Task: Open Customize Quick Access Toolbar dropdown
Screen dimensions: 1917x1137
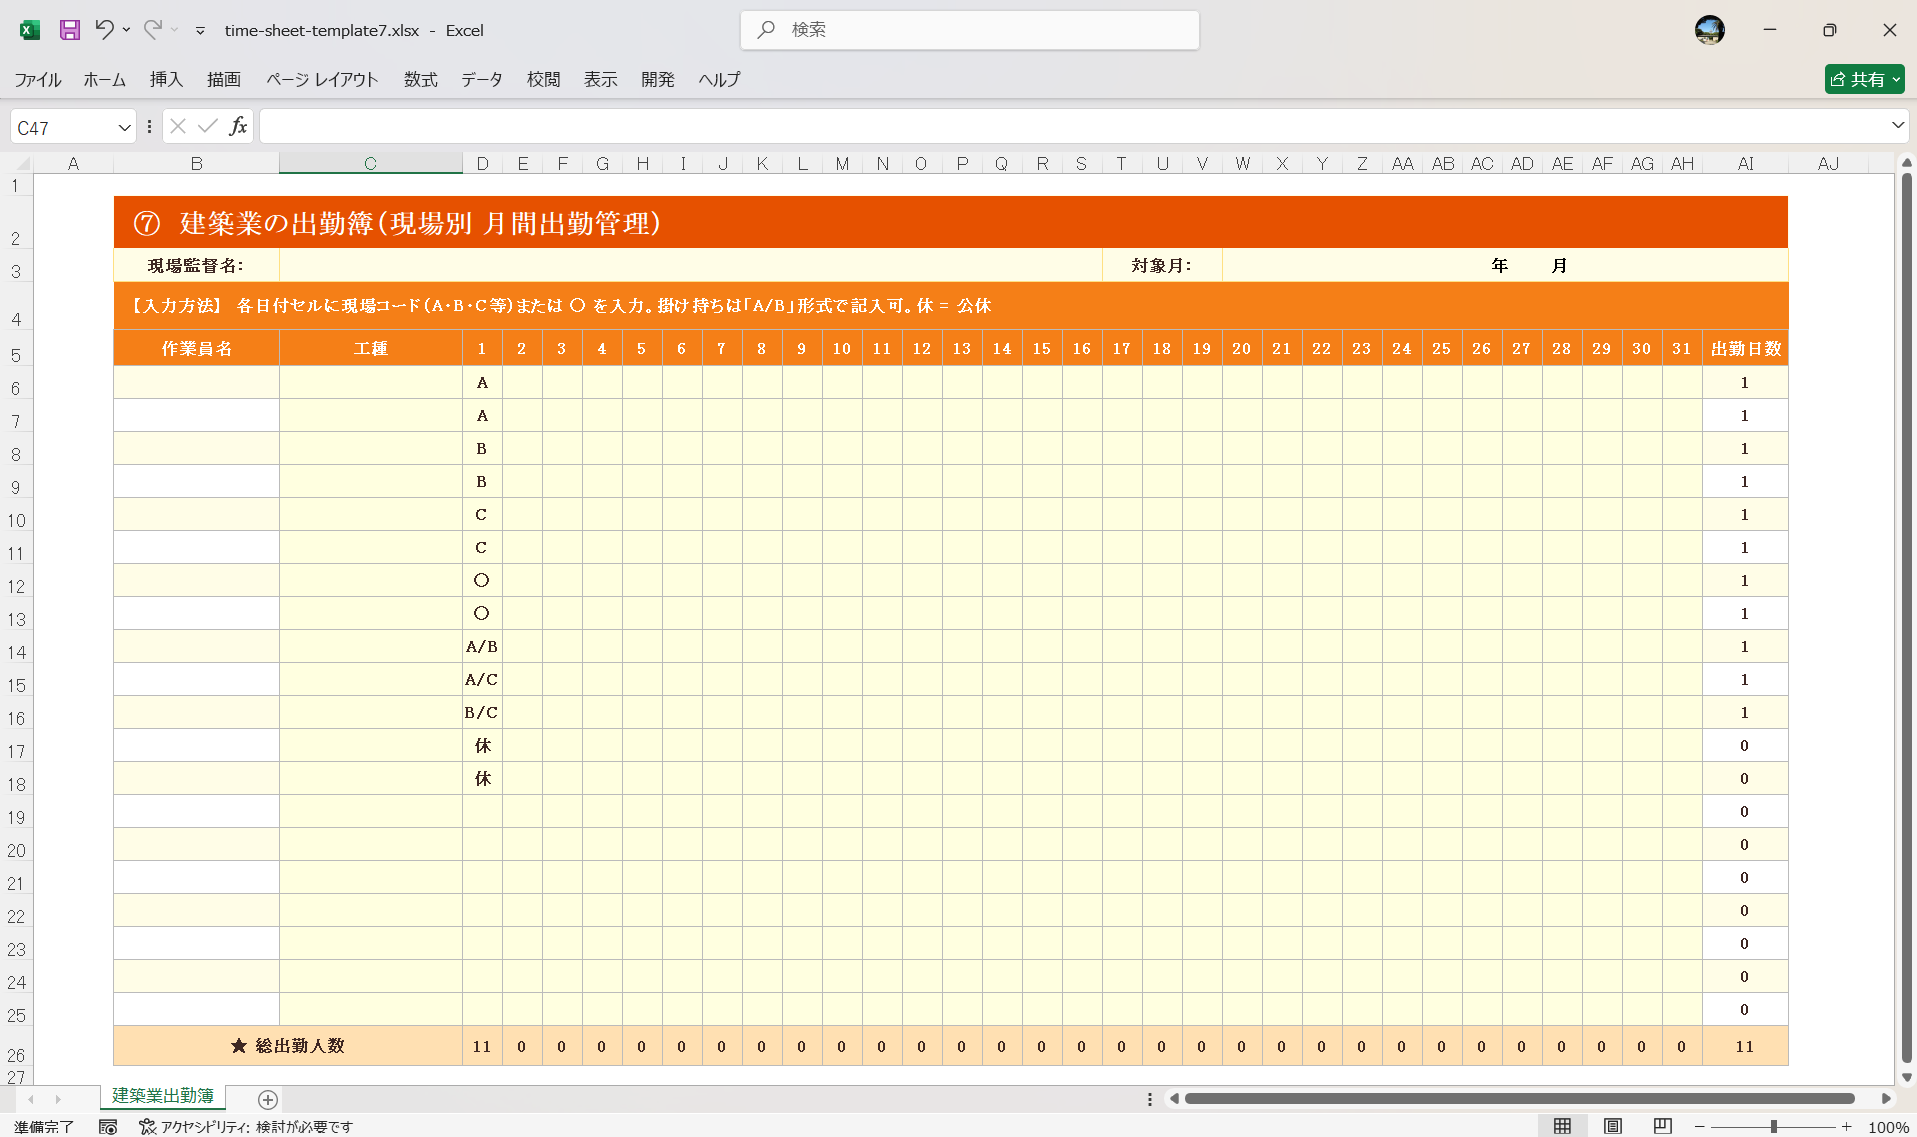Action: pos(200,31)
